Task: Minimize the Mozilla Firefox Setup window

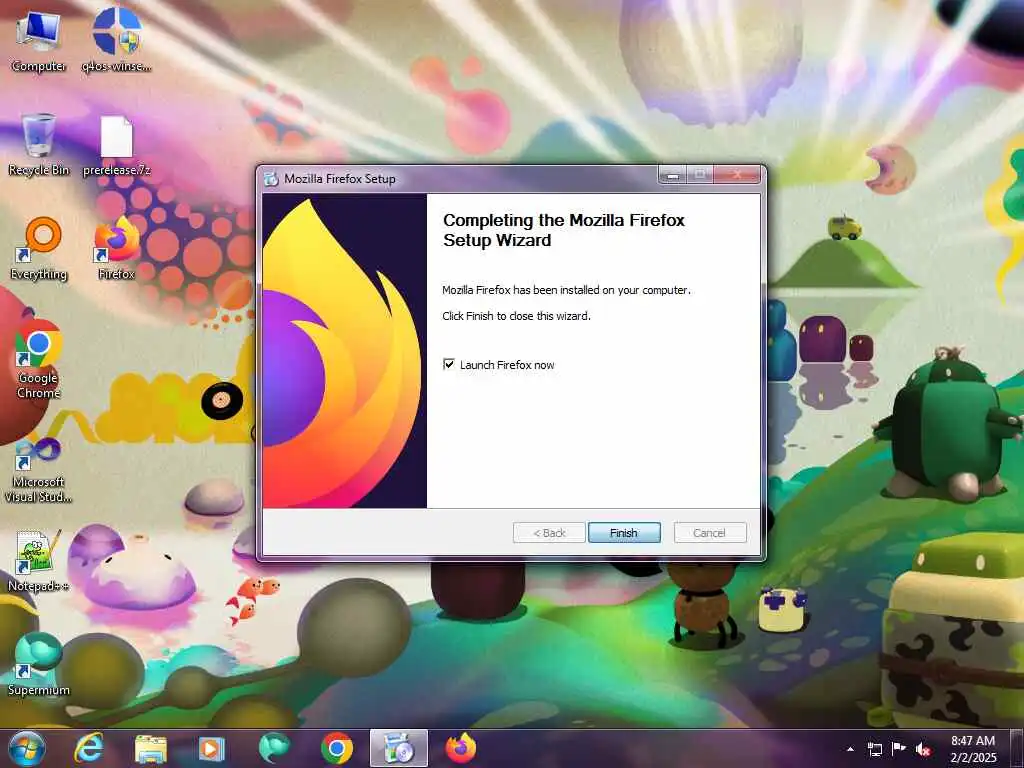Action: point(673,175)
